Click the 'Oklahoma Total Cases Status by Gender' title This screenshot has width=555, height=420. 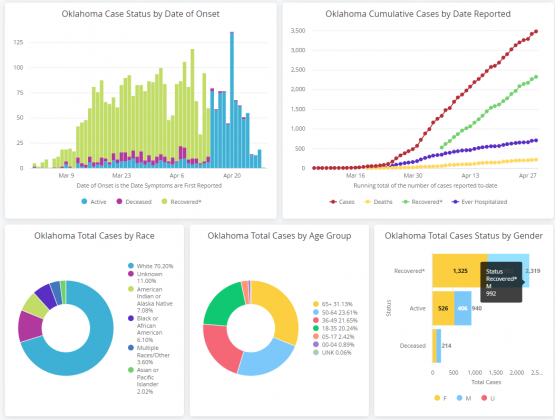[464, 236]
